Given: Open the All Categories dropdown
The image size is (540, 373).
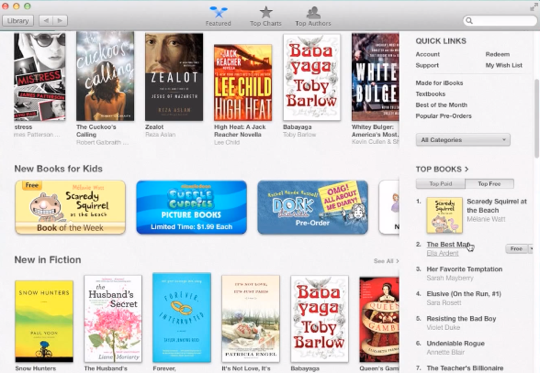Looking at the screenshot, I should [x=463, y=140].
